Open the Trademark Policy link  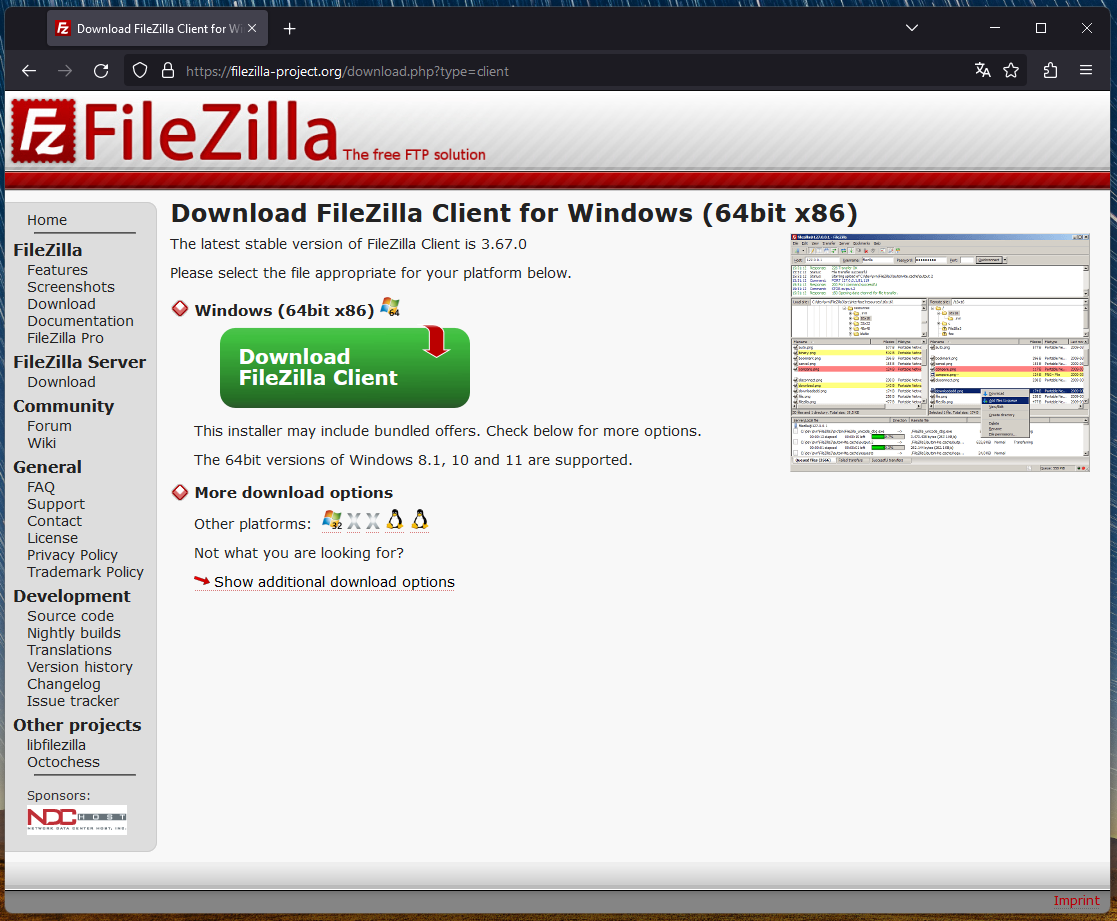85,572
